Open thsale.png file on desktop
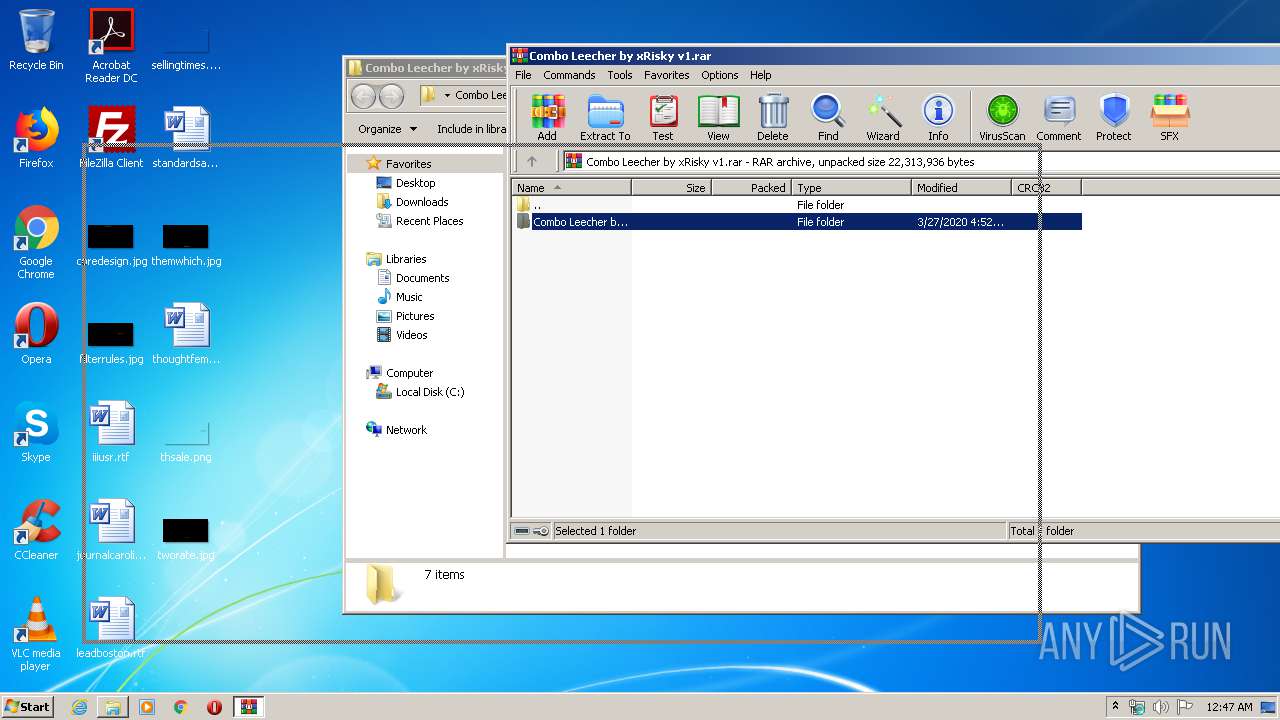Screen dimensions: 1280x720 [x=186, y=440]
